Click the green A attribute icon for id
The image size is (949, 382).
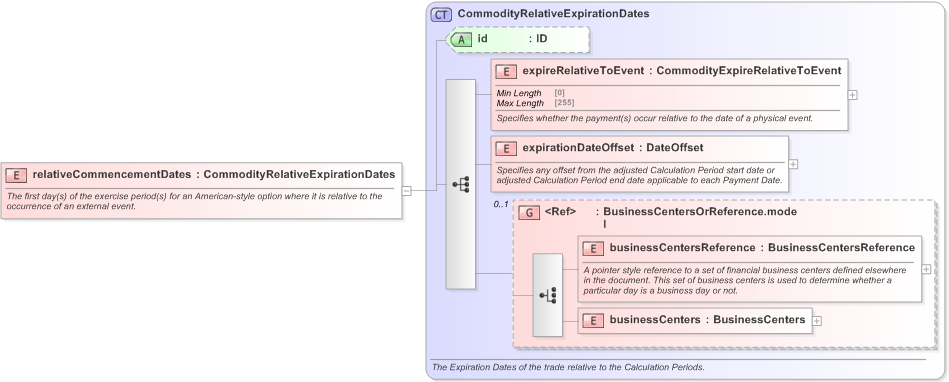462,39
